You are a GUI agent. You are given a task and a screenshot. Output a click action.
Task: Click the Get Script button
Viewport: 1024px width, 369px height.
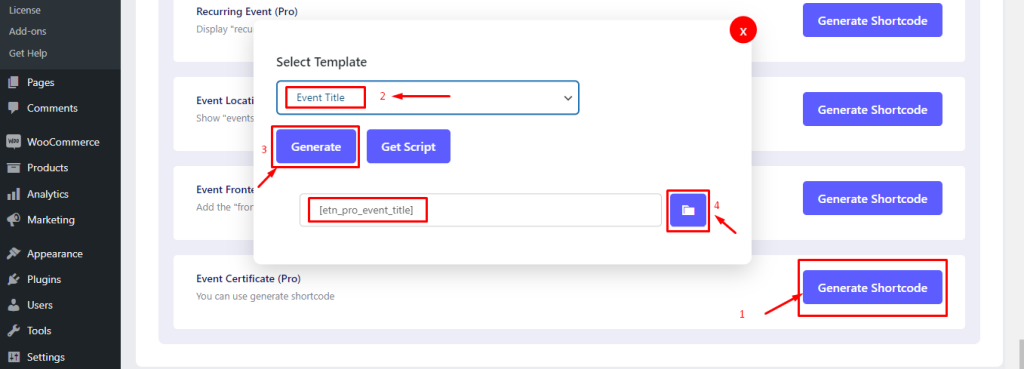coord(409,147)
